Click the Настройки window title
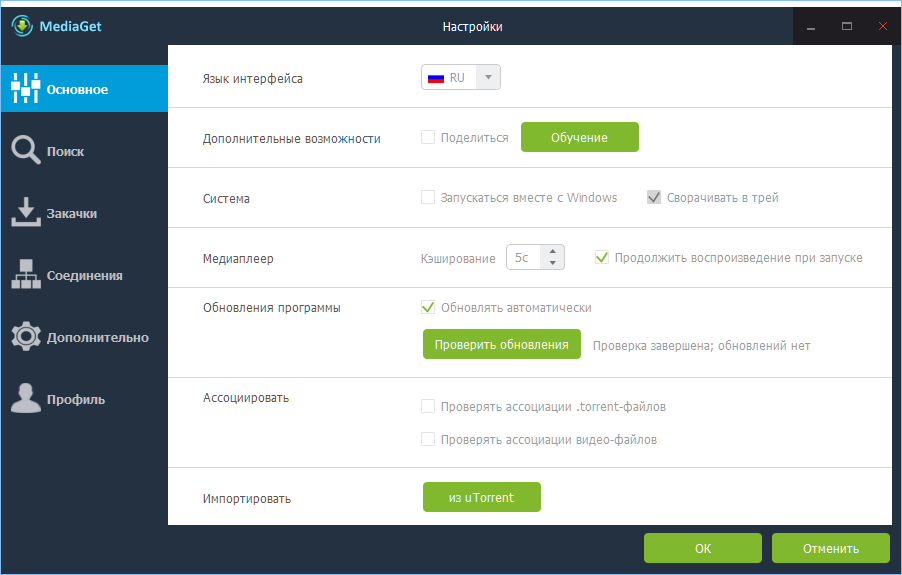Image resolution: width=902 pixels, height=575 pixels. click(x=472, y=26)
